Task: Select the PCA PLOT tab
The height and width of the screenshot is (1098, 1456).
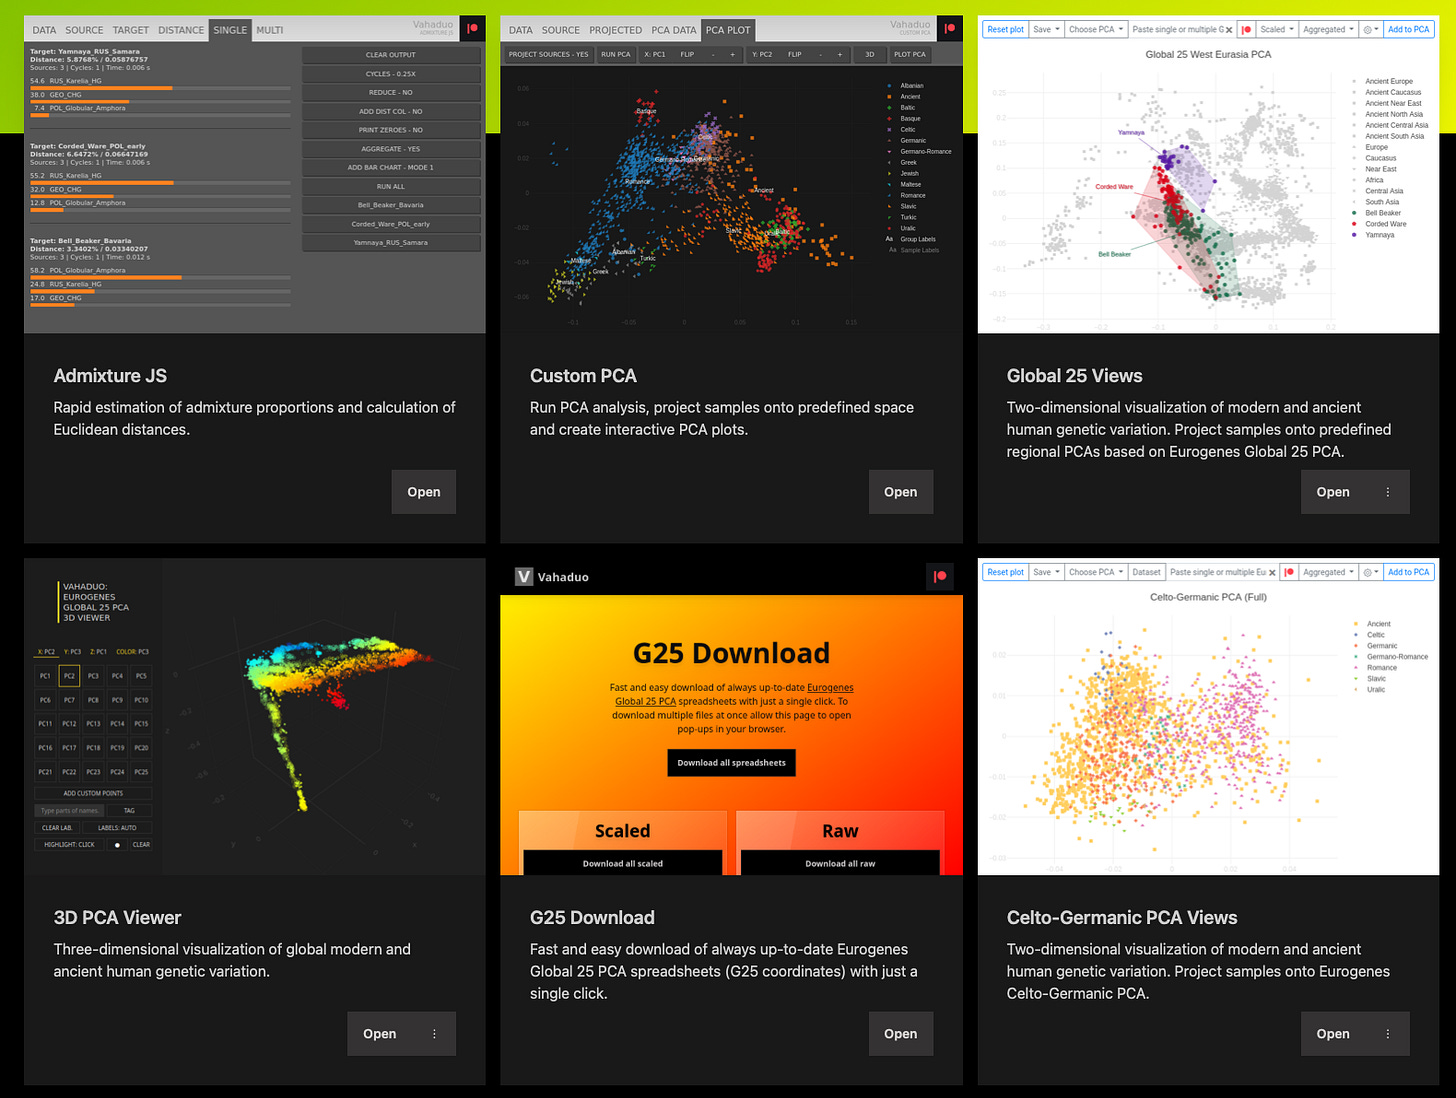Action: coord(728,30)
